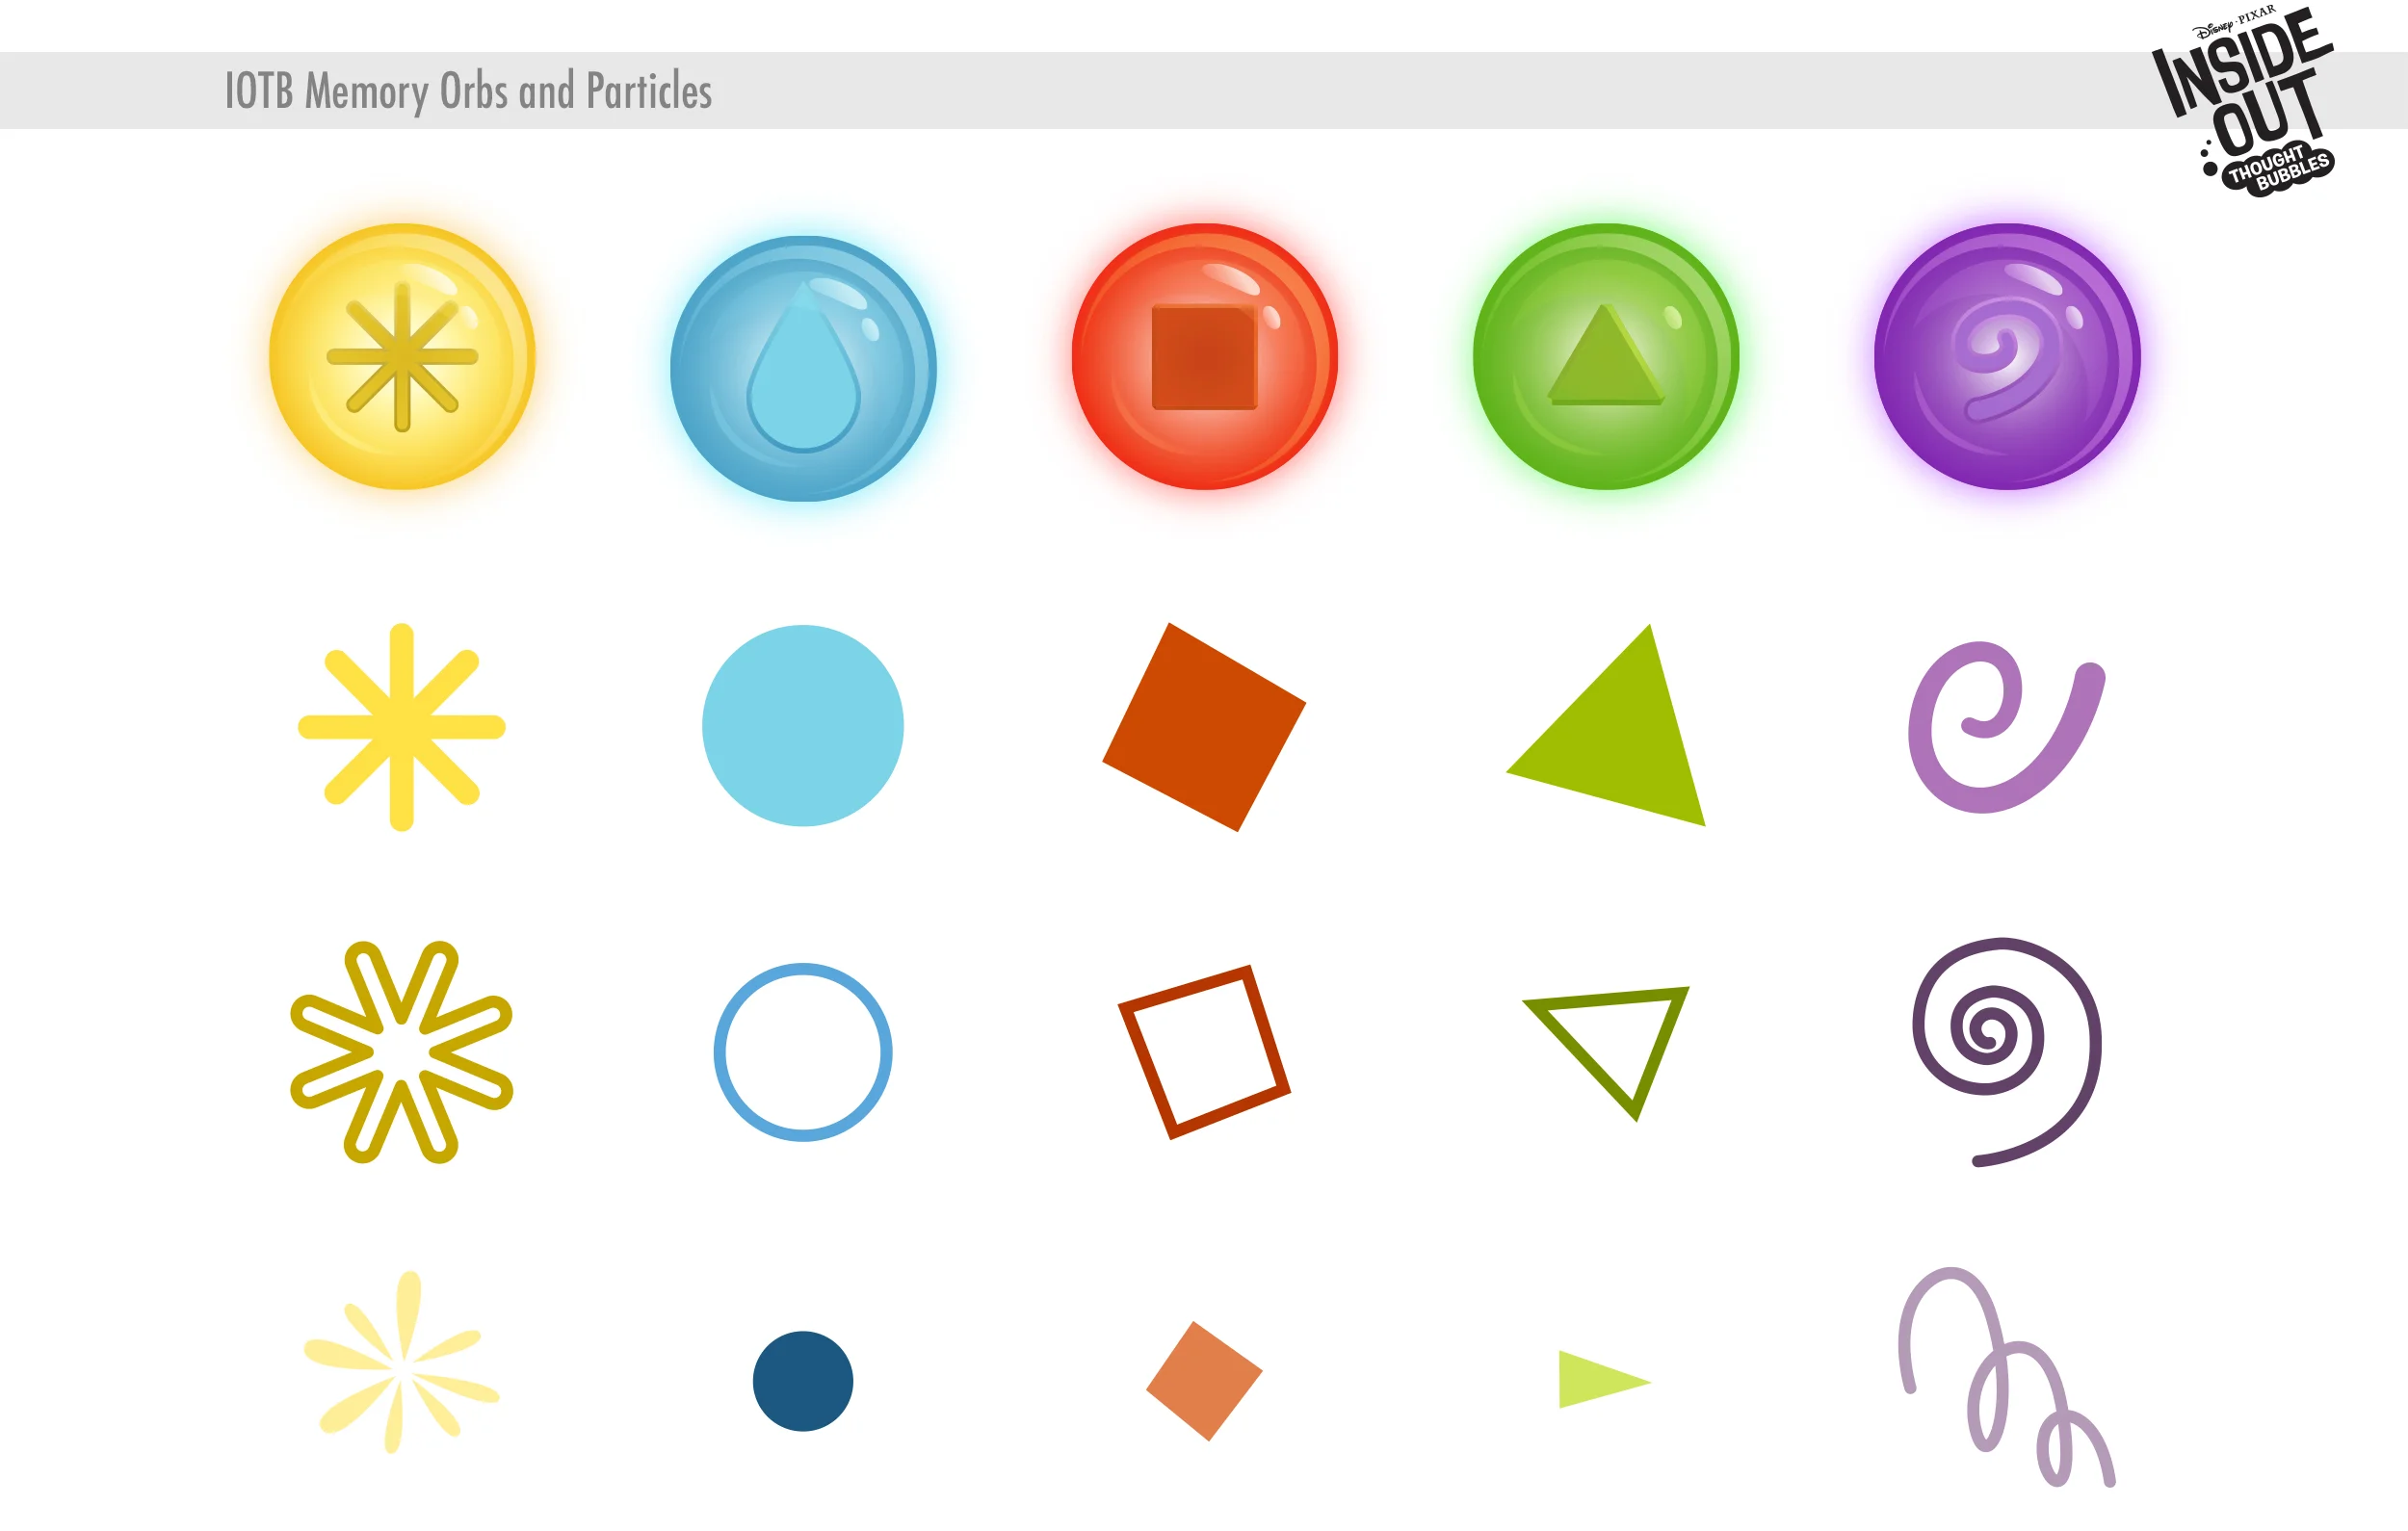
Task: Select the pale yellow petal burst
Action: pos(402,1362)
